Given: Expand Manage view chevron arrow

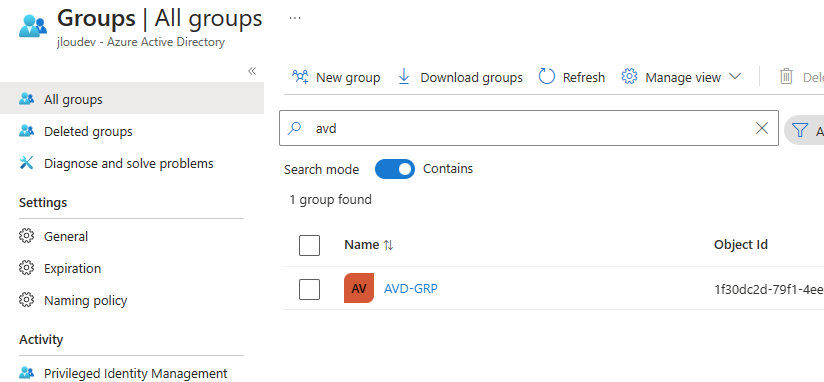Looking at the screenshot, I should 735,77.
